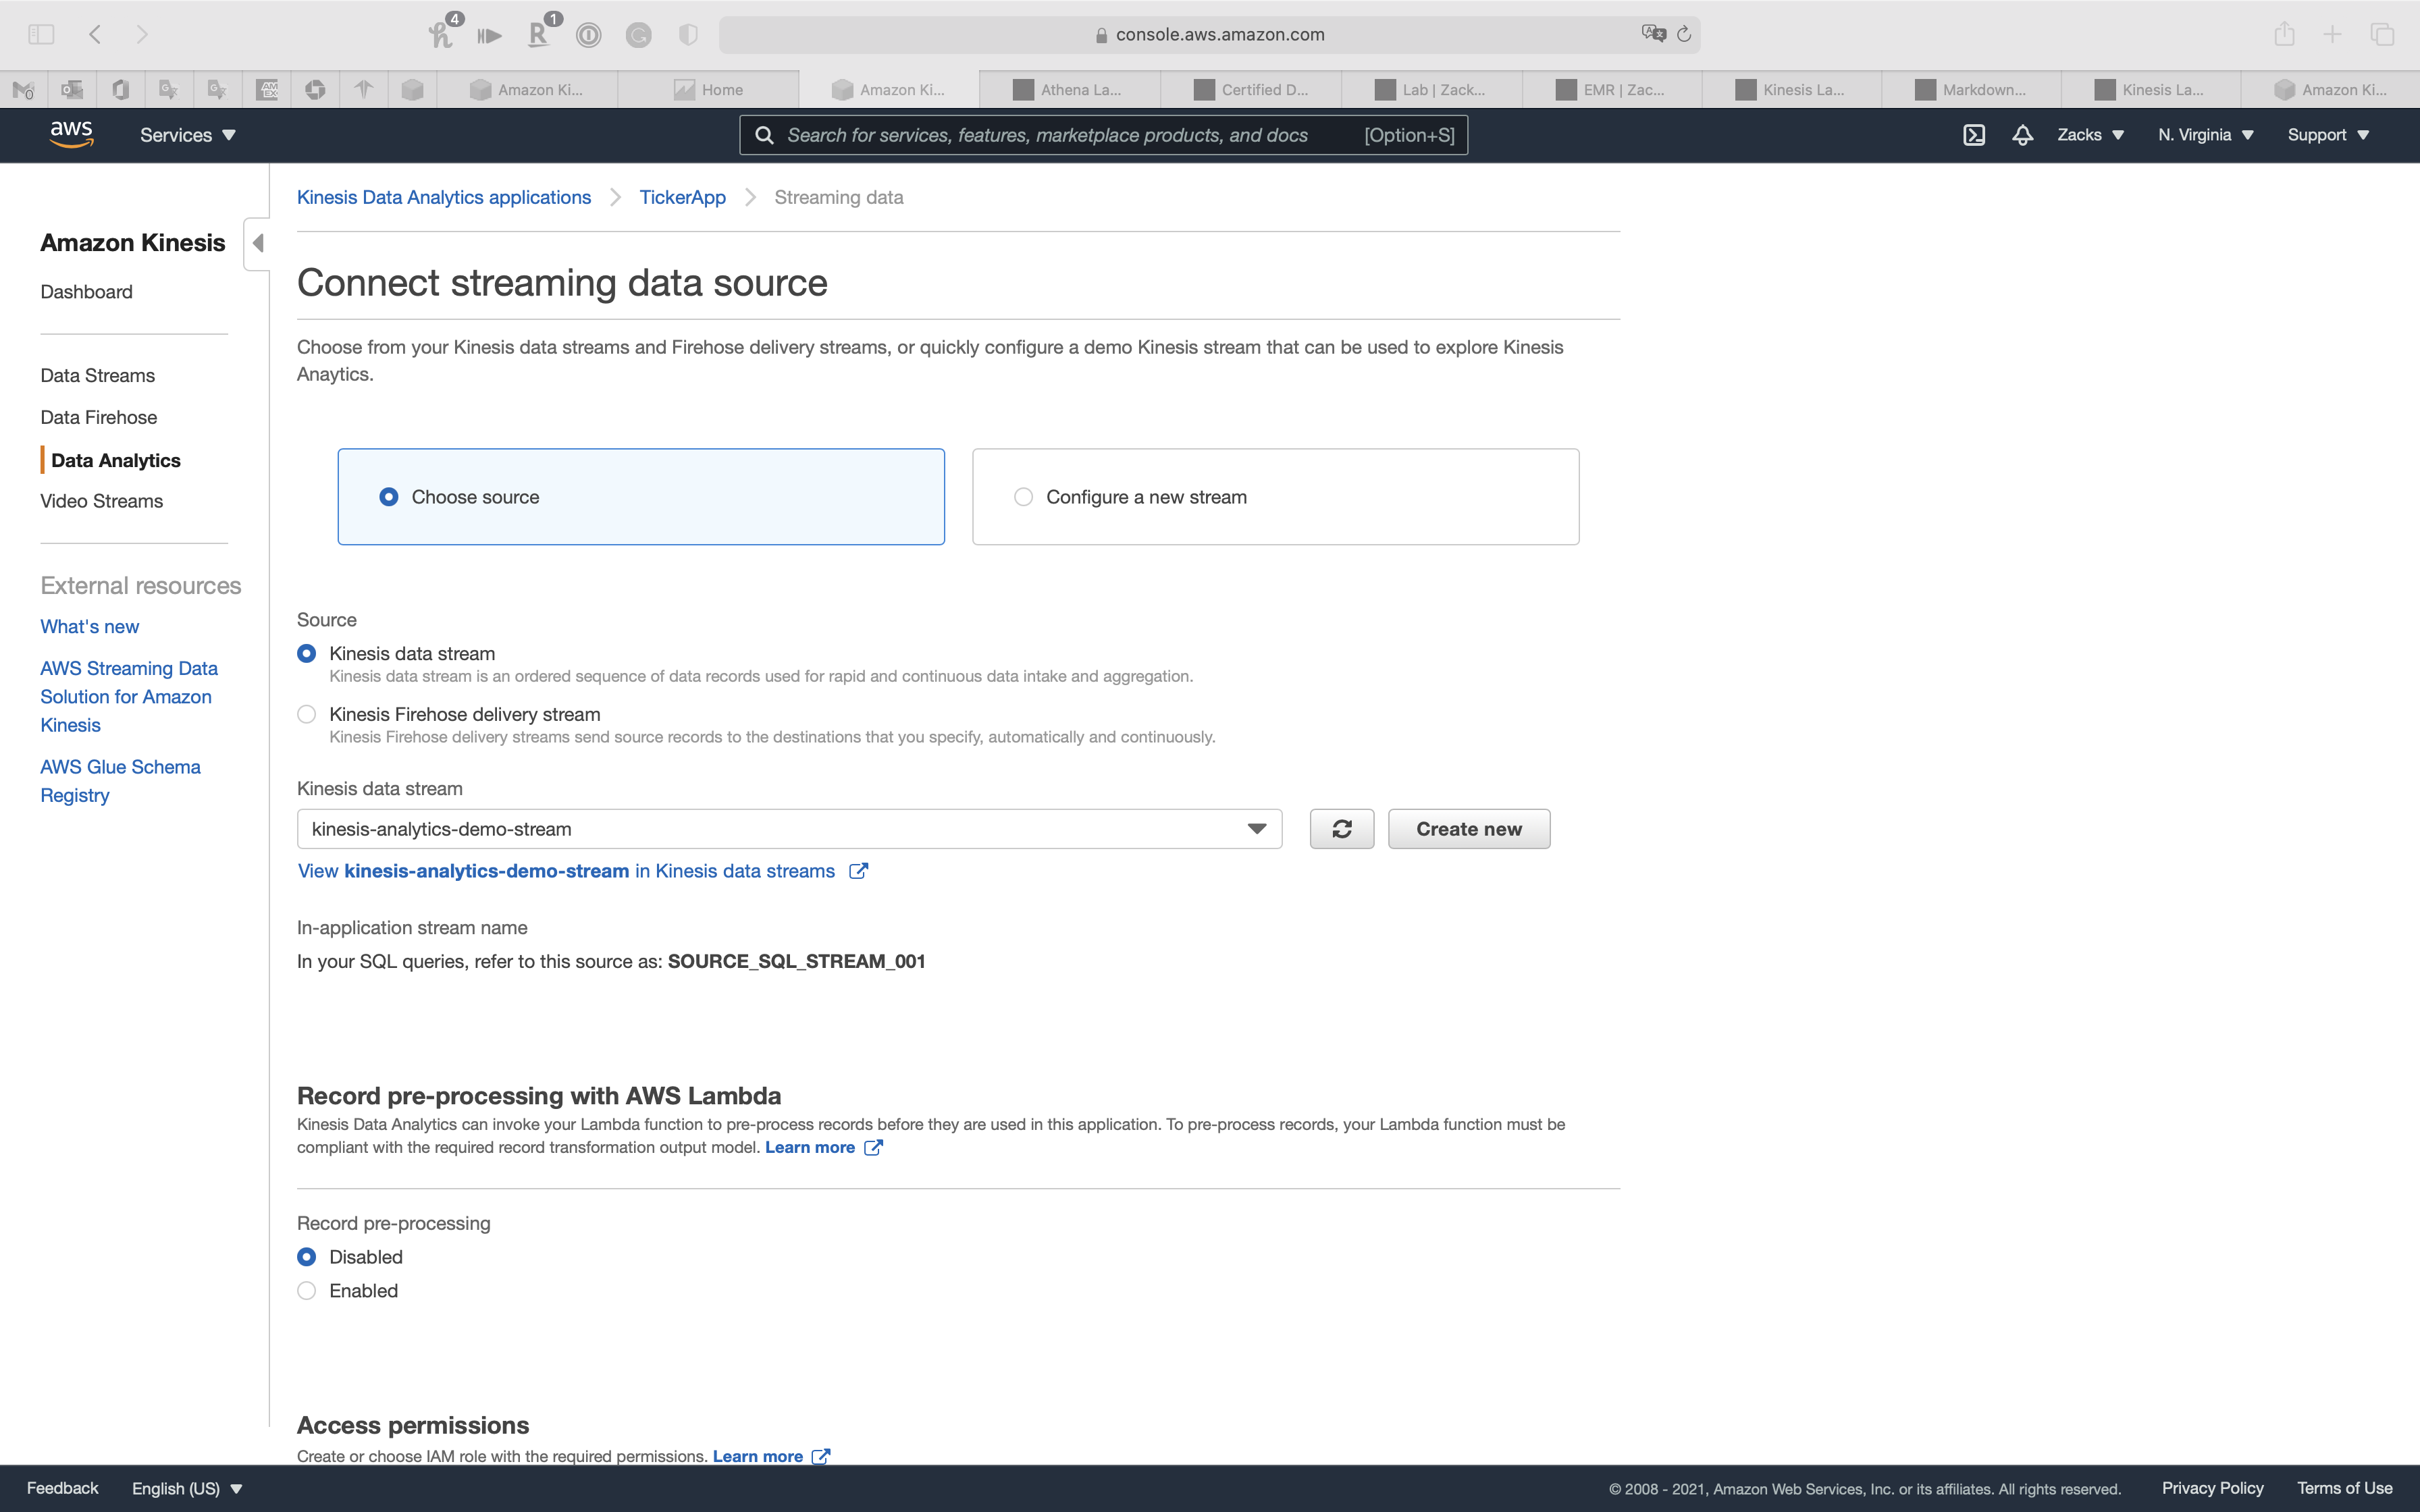
Task: Click the refresh streams list button
Action: [x=1341, y=829]
